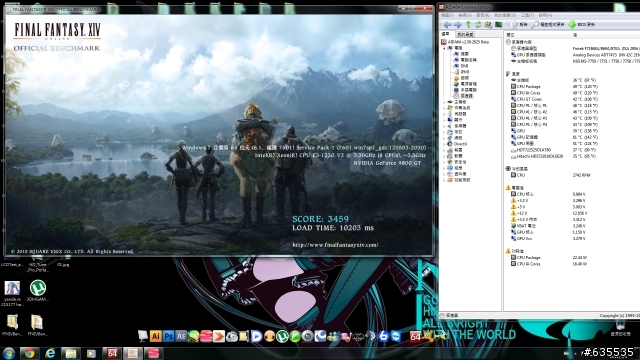
Task: Open Windows Media Player from taskbar
Action: click(91, 353)
